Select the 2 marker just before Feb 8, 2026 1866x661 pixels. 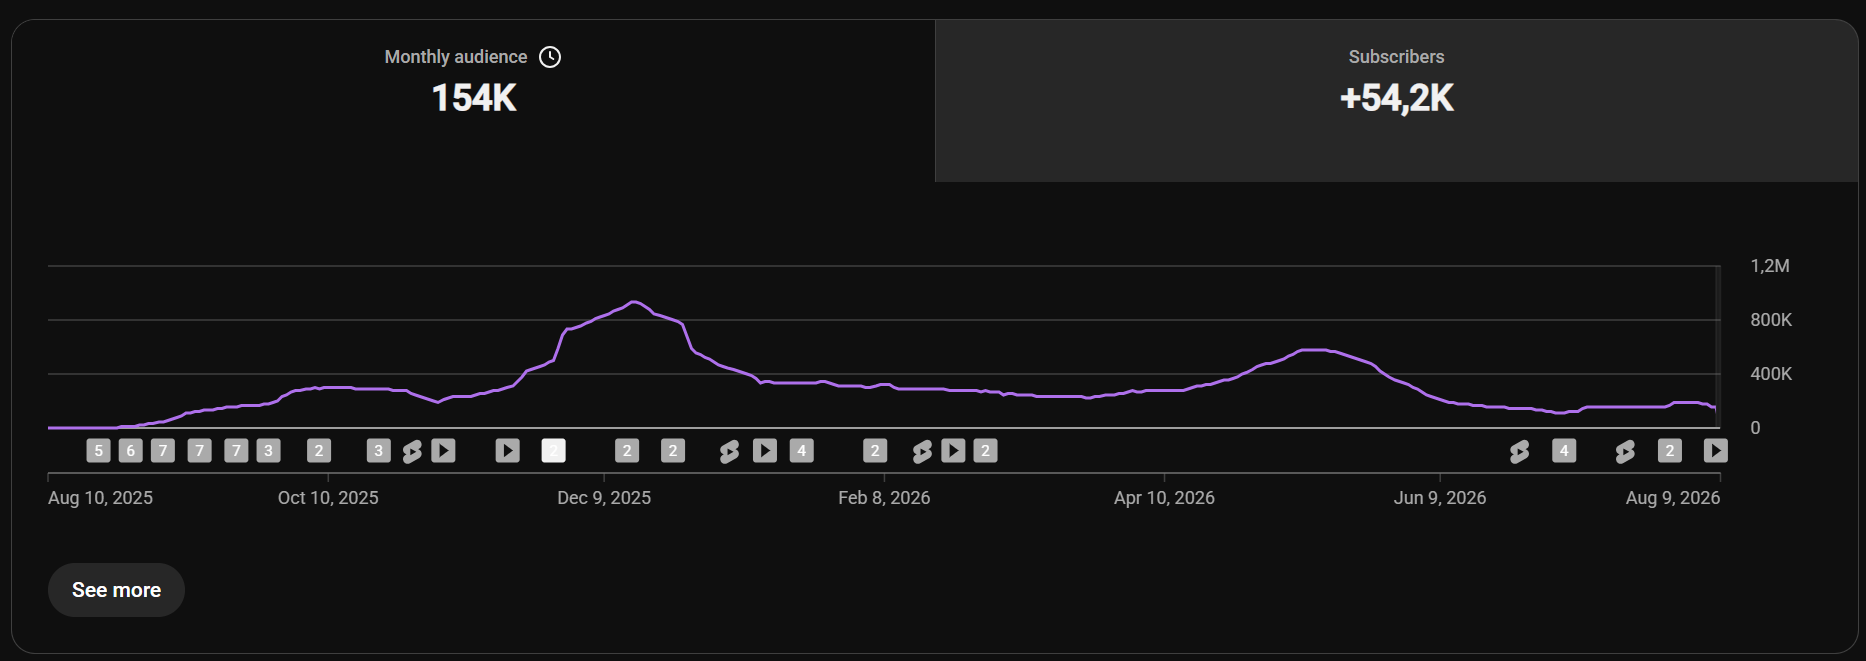coord(875,451)
